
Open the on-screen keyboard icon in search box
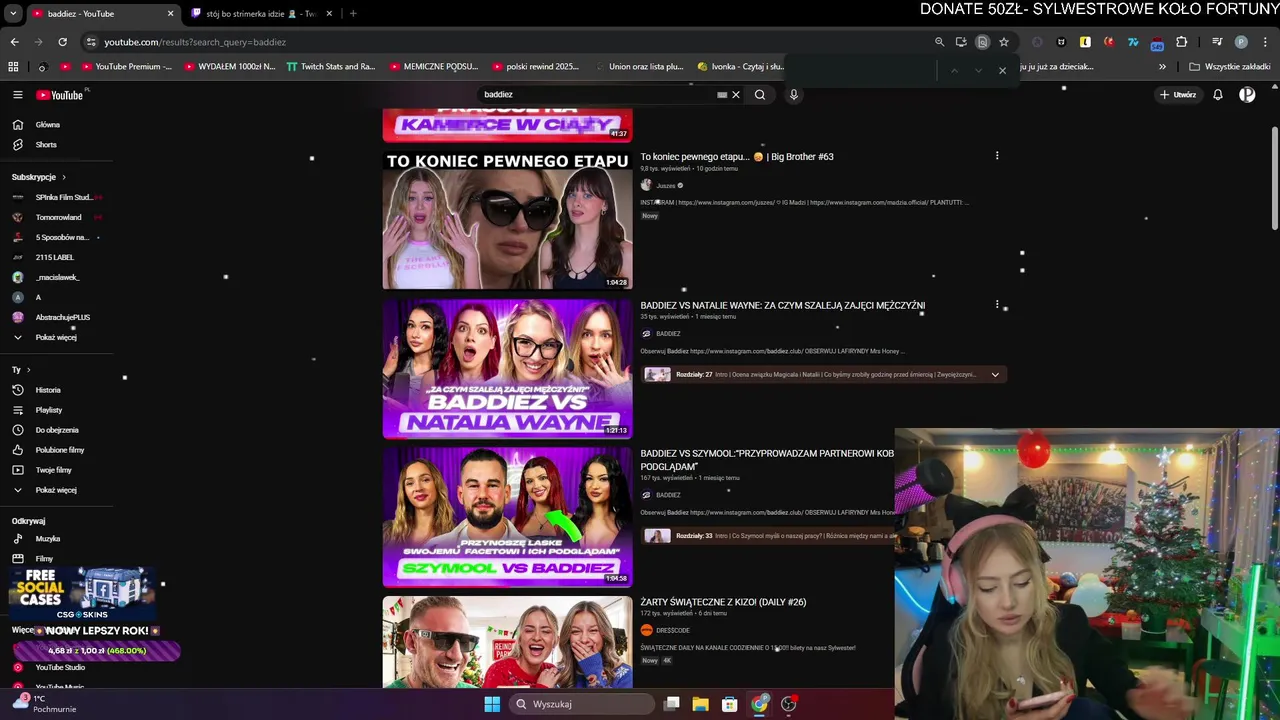point(722,95)
